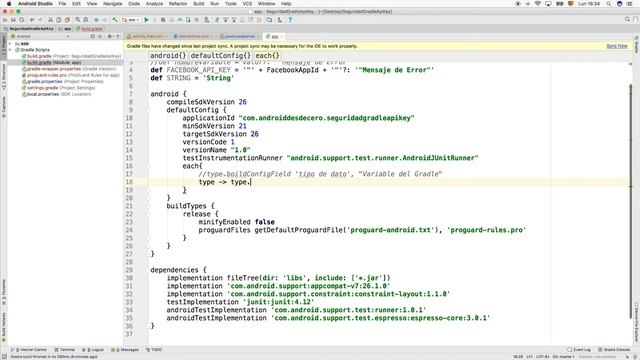Select build.gradle (Project: SeguridadGradleApiKey)

point(71,56)
